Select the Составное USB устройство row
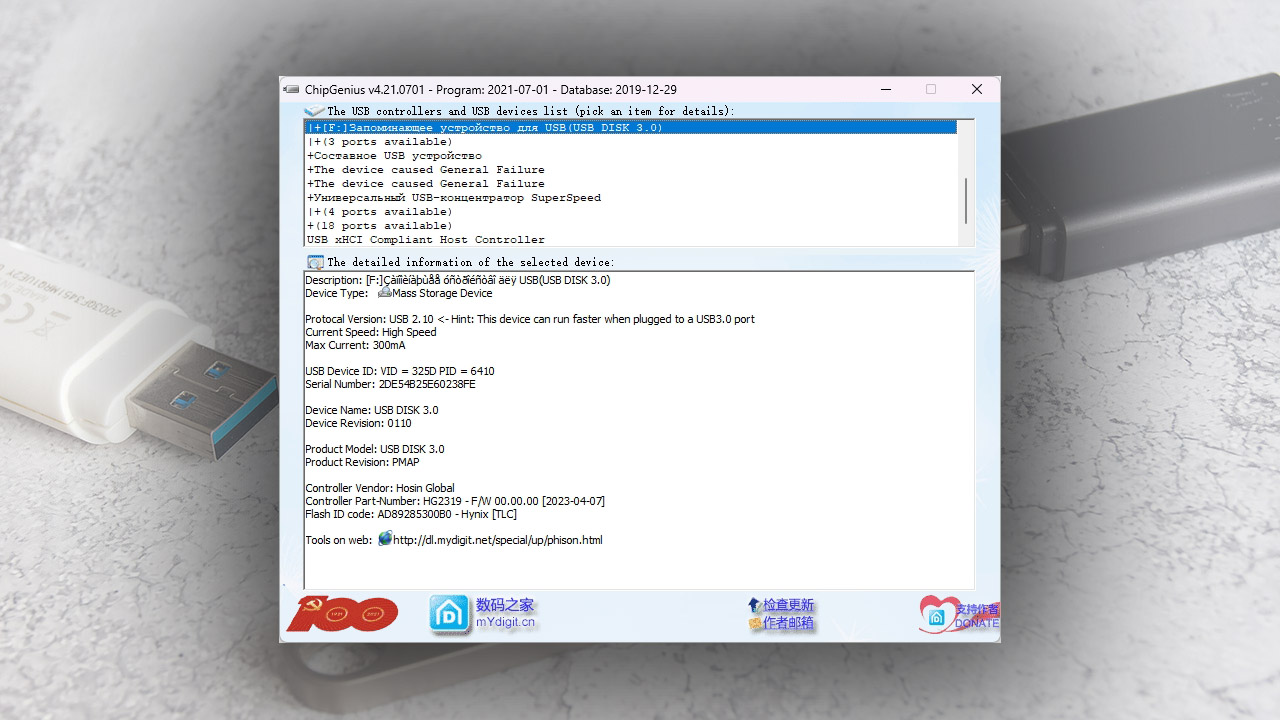This screenshot has width=1280, height=720. point(631,155)
